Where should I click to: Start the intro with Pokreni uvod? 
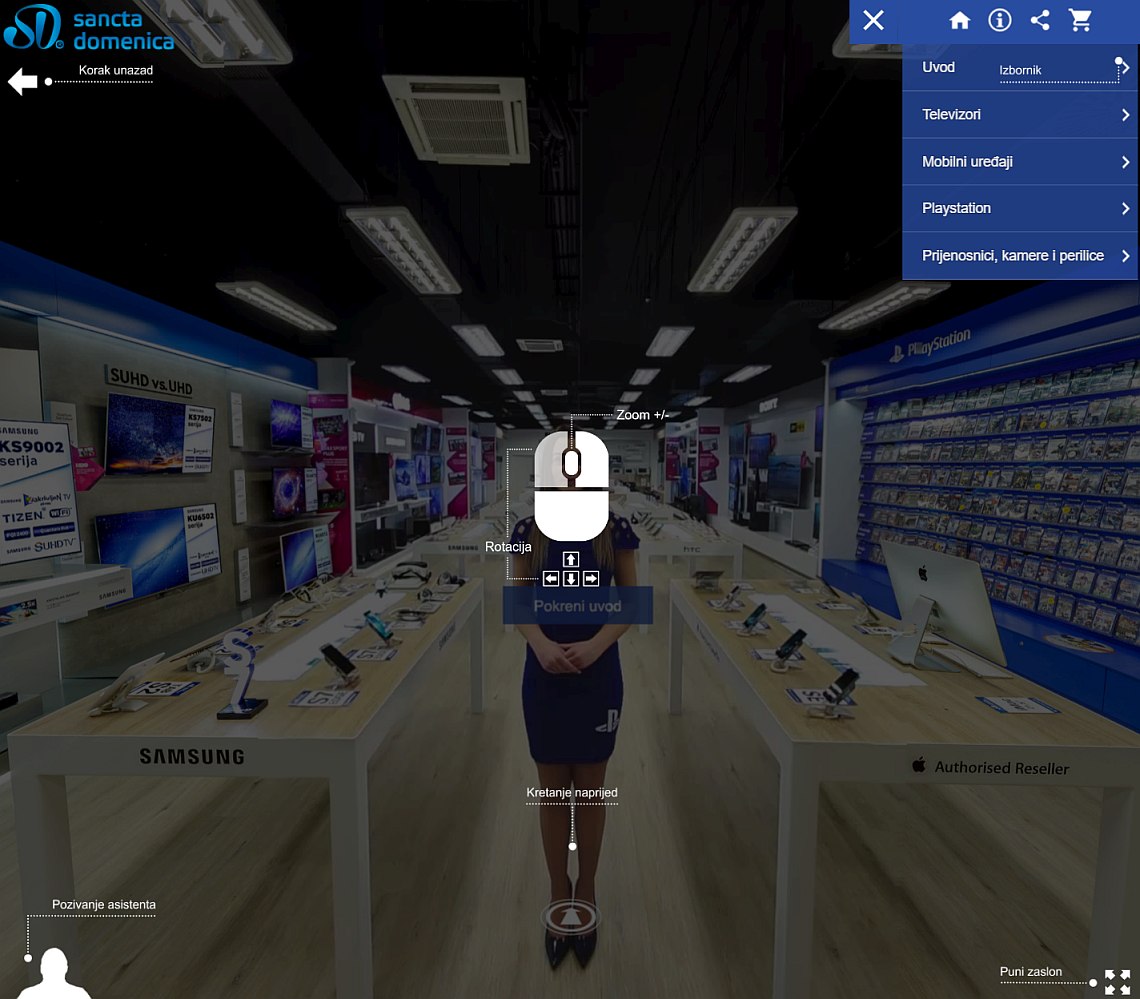577,606
